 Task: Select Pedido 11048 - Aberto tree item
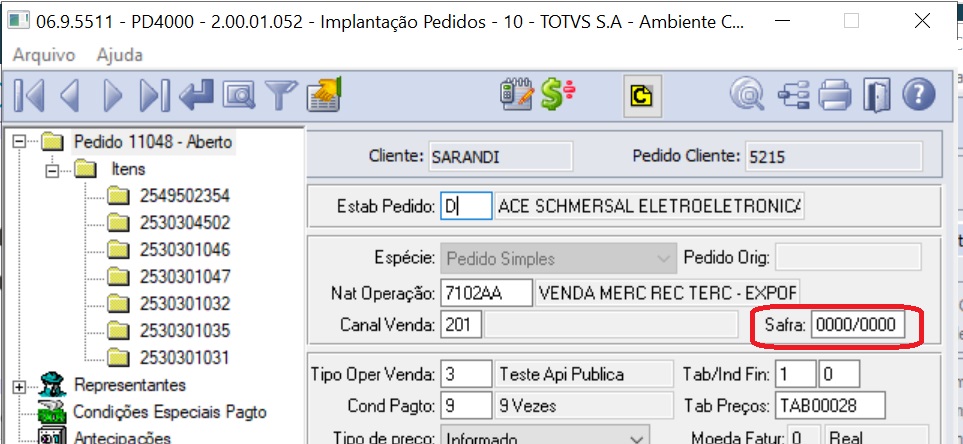click(x=153, y=142)
